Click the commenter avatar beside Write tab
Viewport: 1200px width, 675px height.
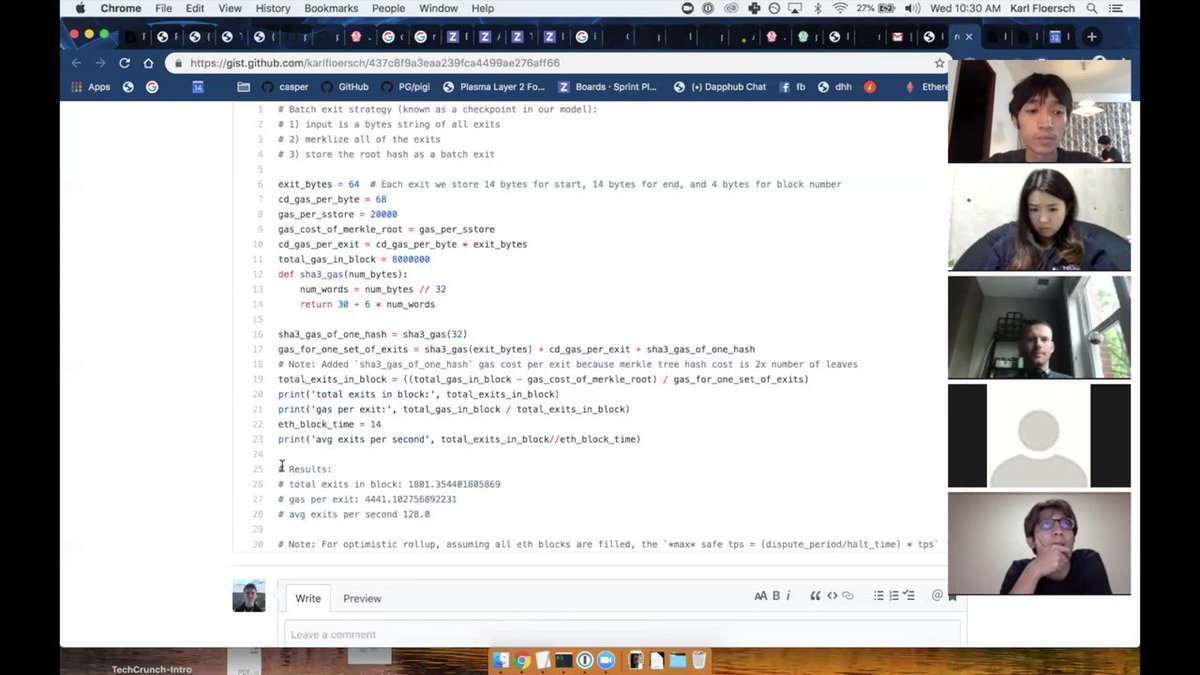tap(249, 596)
